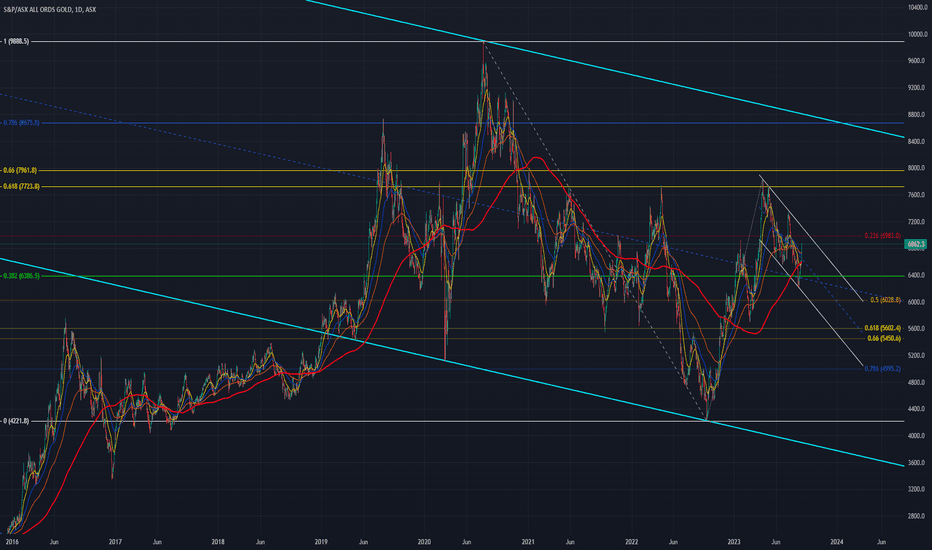This screenshot has width=932, height=550.
Task: Click the 10400.0 price axis label
Action: [x=917, y=7]
